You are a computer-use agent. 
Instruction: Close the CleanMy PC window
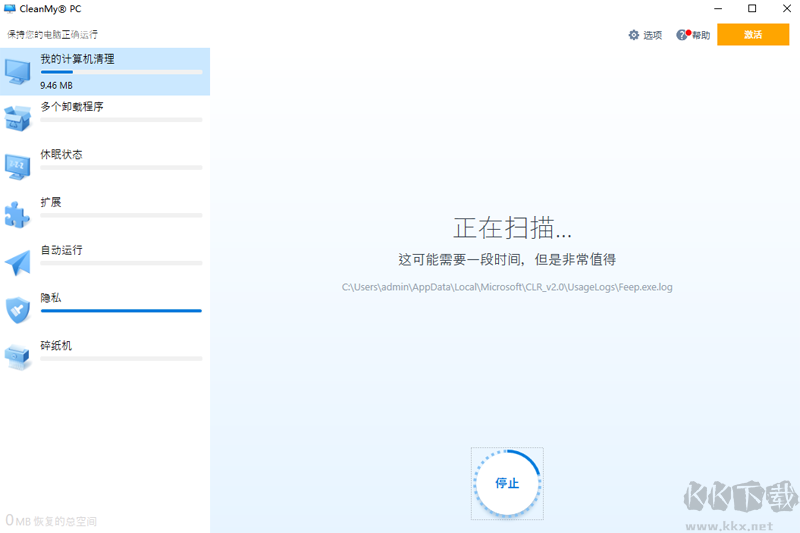pos(787,9)
